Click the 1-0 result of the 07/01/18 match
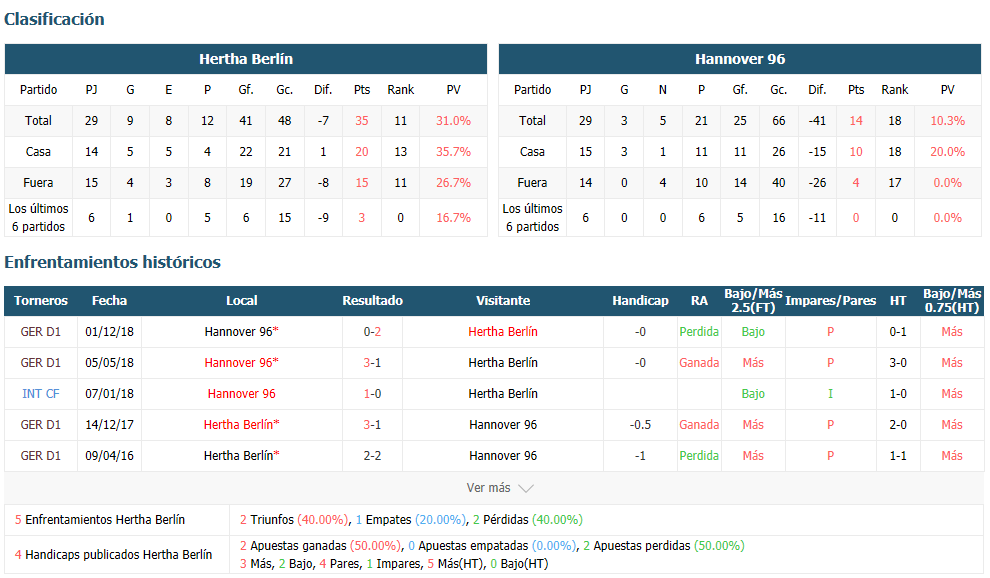 point(373,394)
